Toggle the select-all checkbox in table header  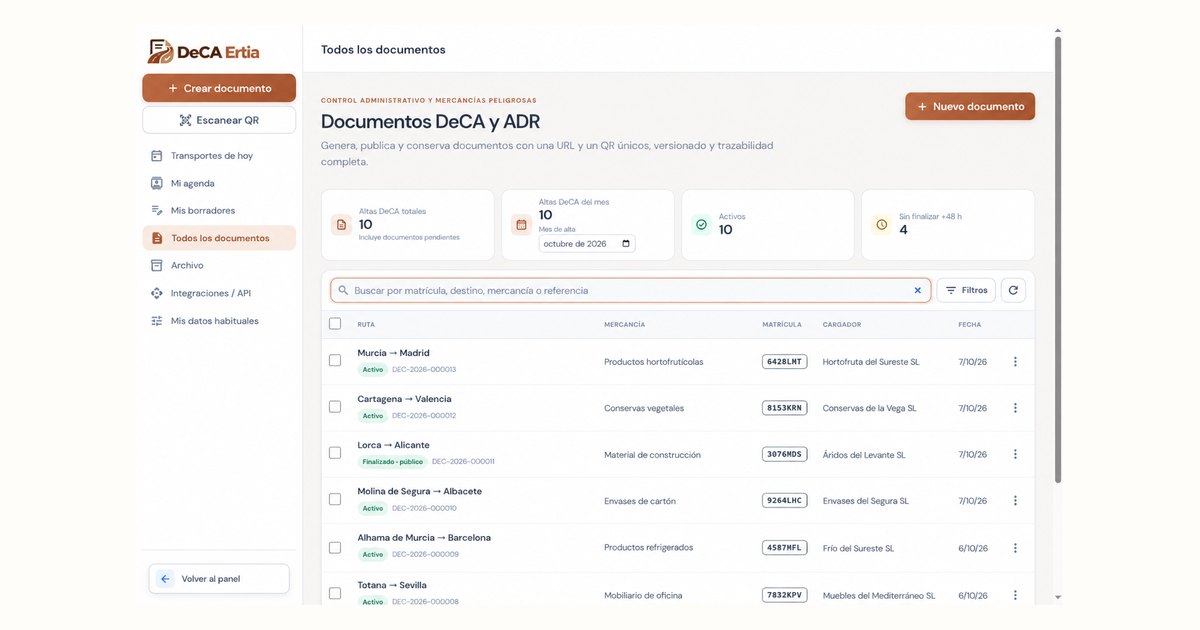pos(335,324)
